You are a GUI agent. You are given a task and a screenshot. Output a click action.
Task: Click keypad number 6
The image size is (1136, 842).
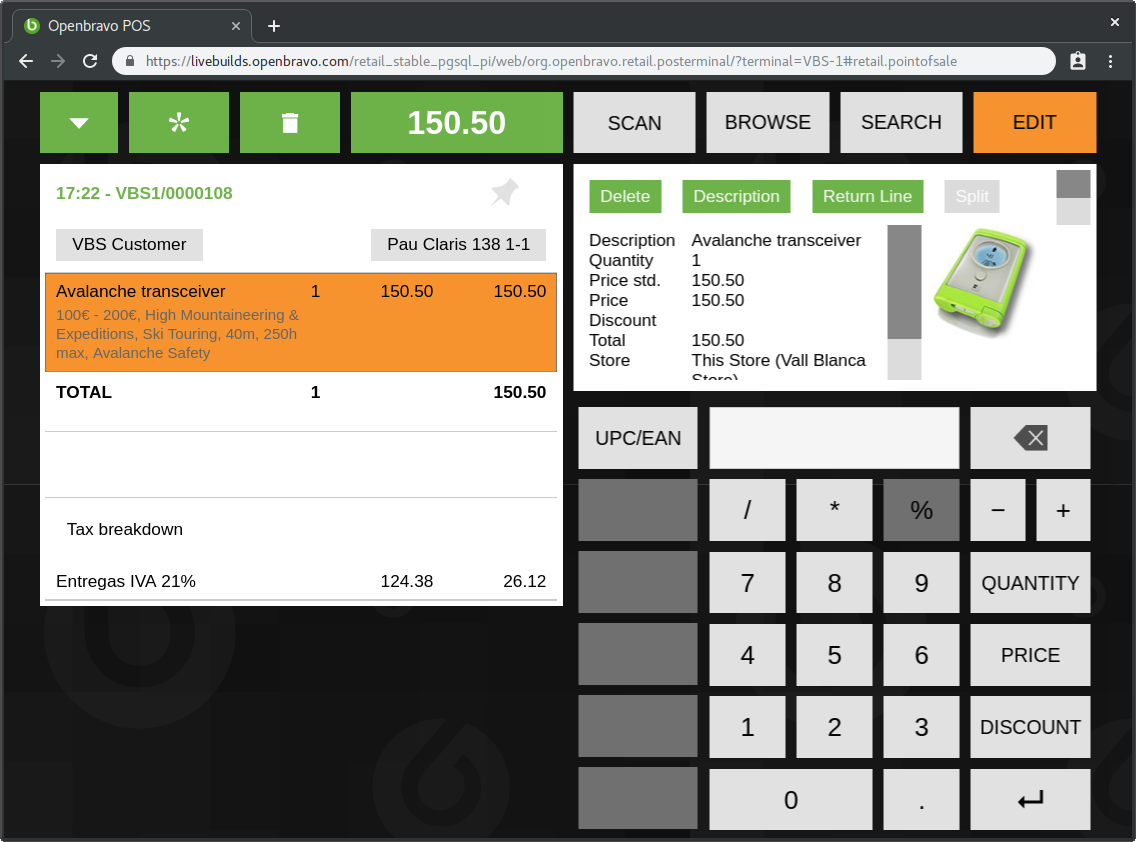[921, 655]
